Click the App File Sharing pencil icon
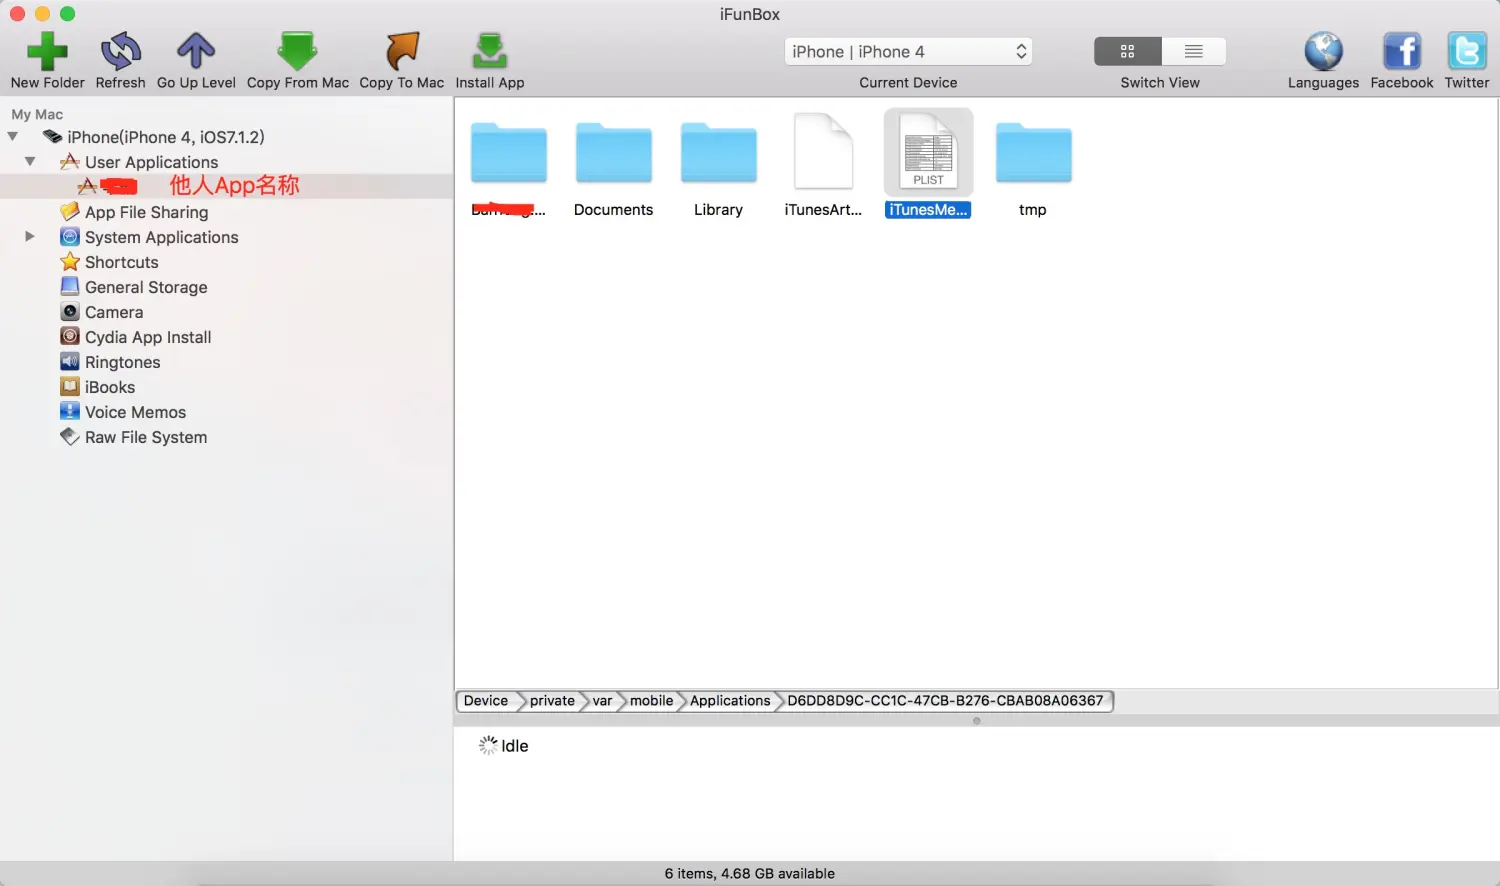Image resolution: width=1500 pixels, height=886 pixels. point(70,211)
